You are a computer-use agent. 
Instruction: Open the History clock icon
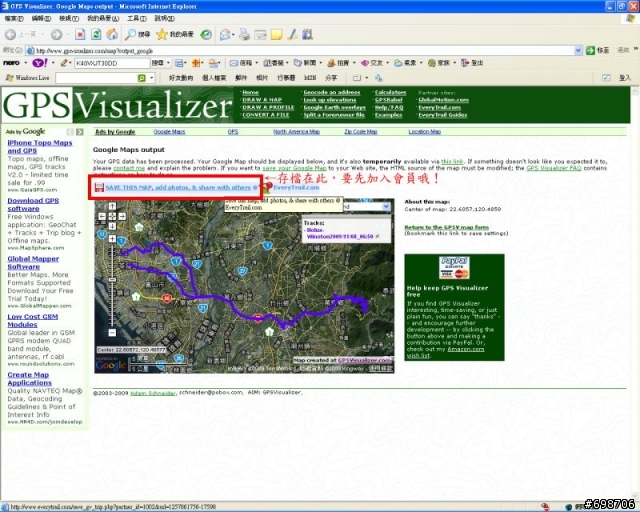coord(206,35)
